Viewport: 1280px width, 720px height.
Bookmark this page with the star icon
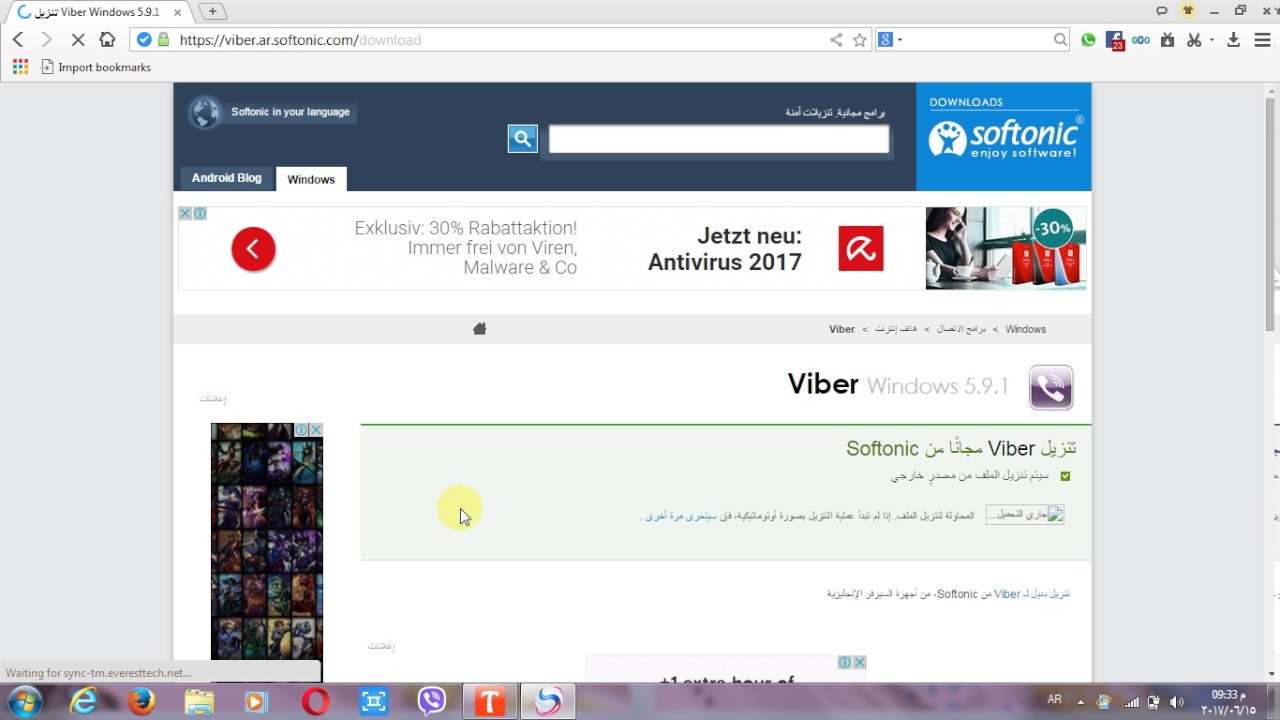point(859,40)
